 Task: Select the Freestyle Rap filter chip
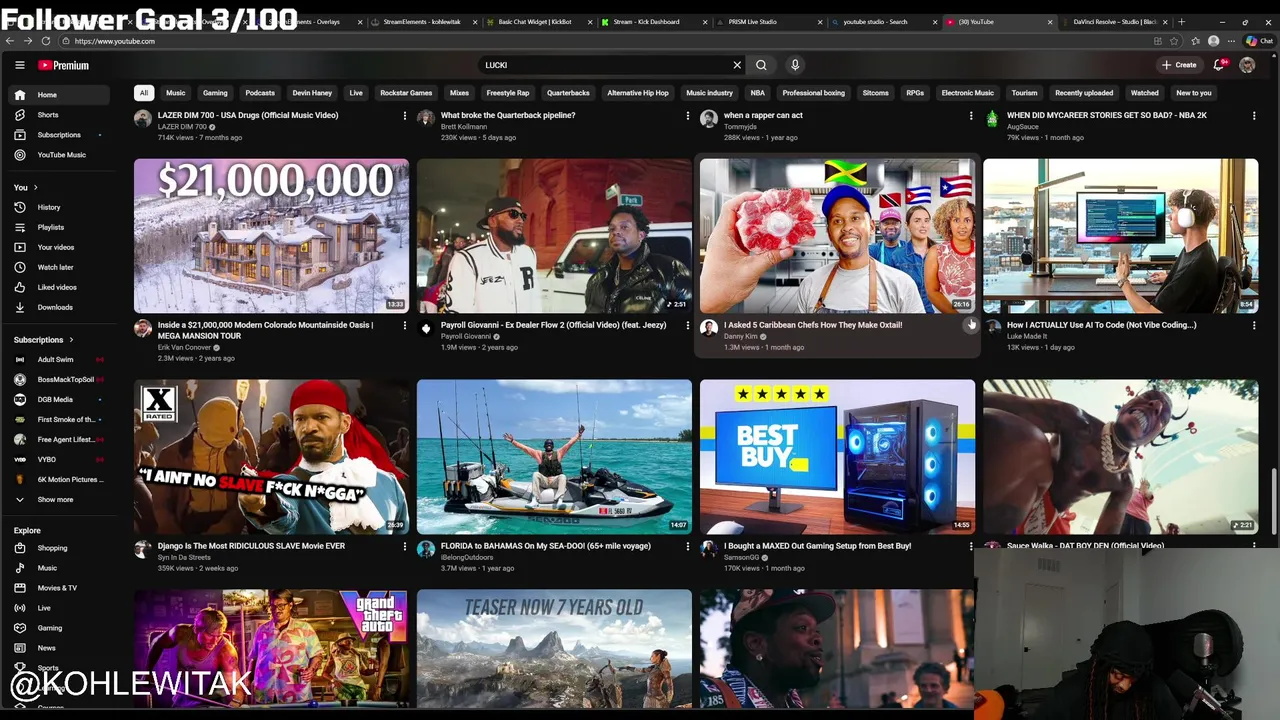pos(508,93)
